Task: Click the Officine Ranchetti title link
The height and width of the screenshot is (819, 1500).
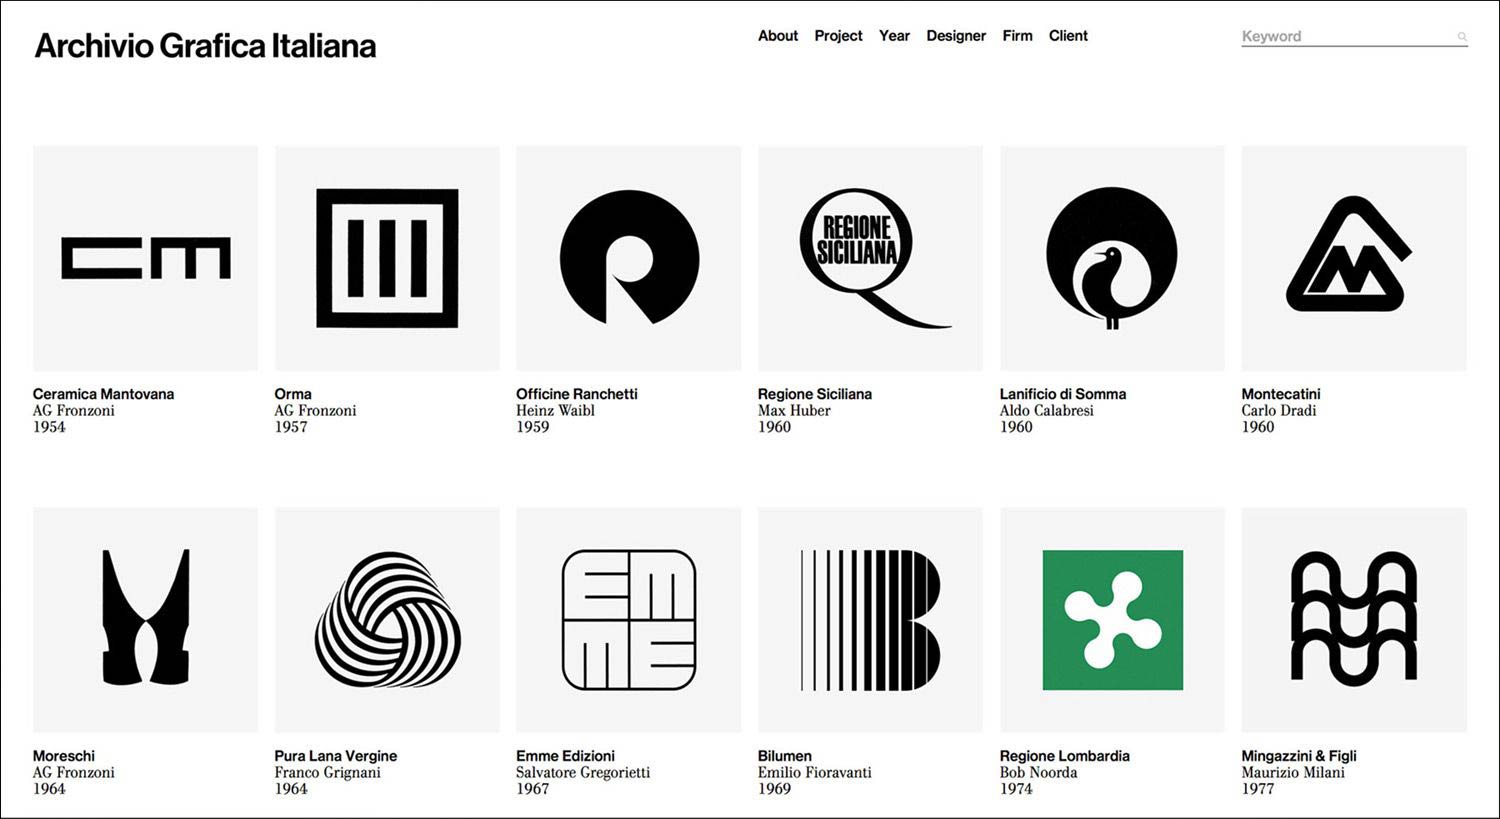Action: [577, 394]
